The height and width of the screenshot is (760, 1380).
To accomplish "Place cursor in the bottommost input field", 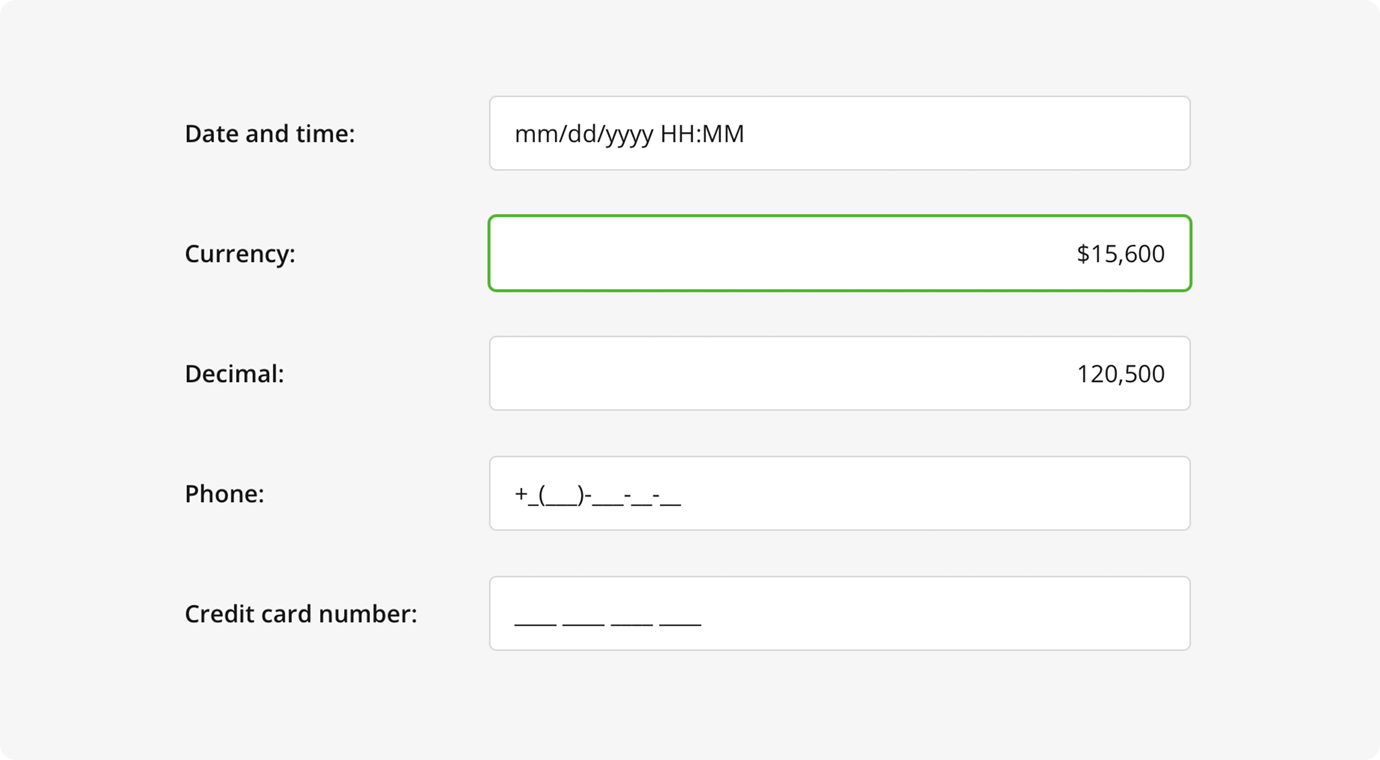I will (x=840, y=613).
